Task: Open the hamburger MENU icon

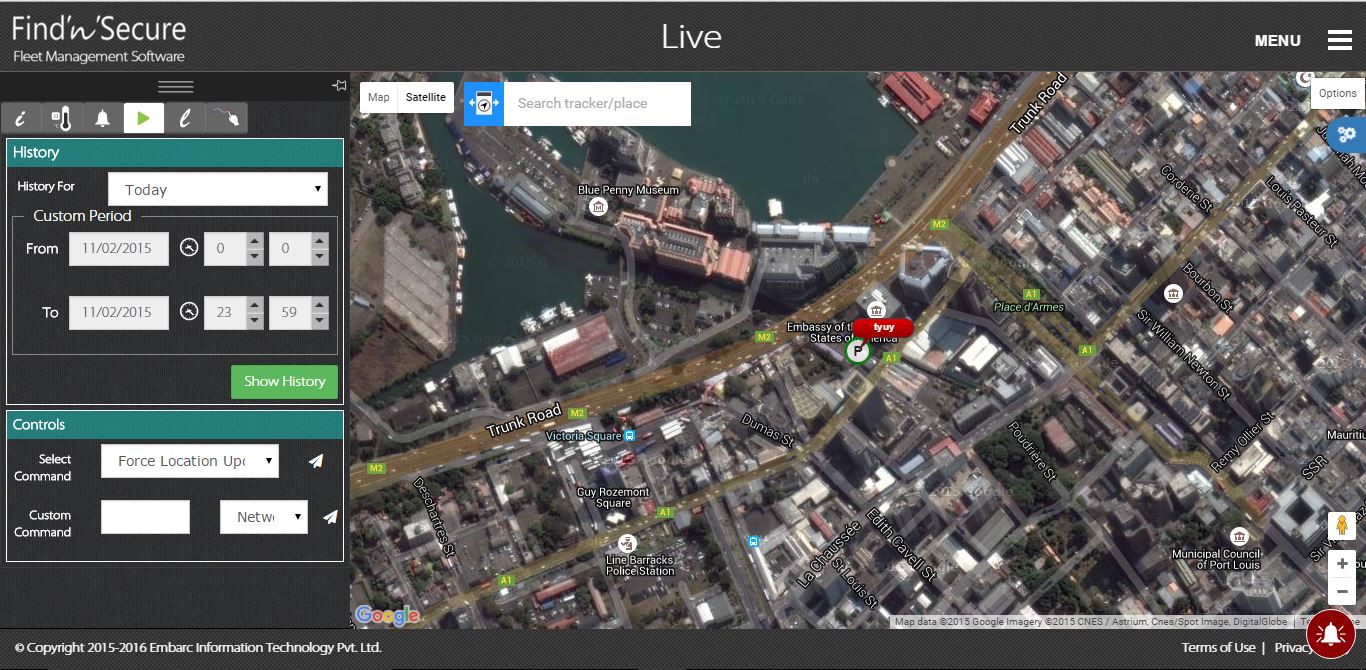Action: [1340, 40]
